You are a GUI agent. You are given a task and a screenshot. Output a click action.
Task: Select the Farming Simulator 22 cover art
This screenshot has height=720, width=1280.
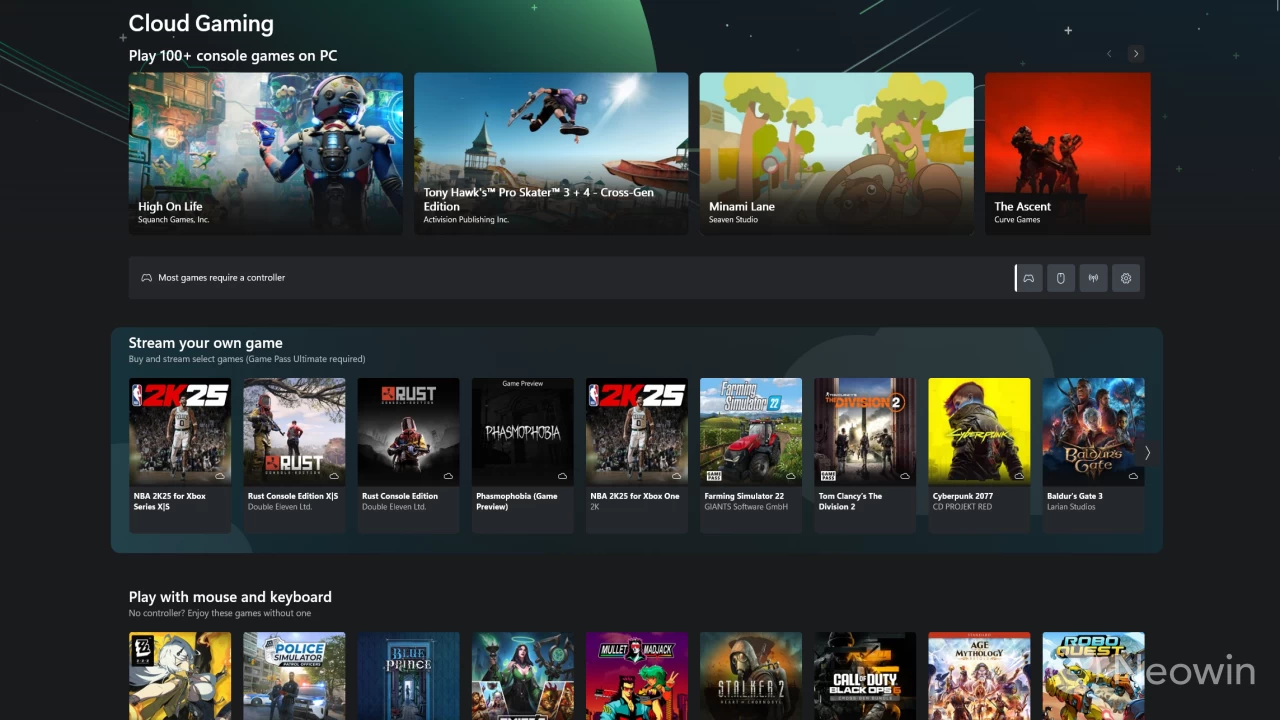pyautogui.click(x=751, y=431)
